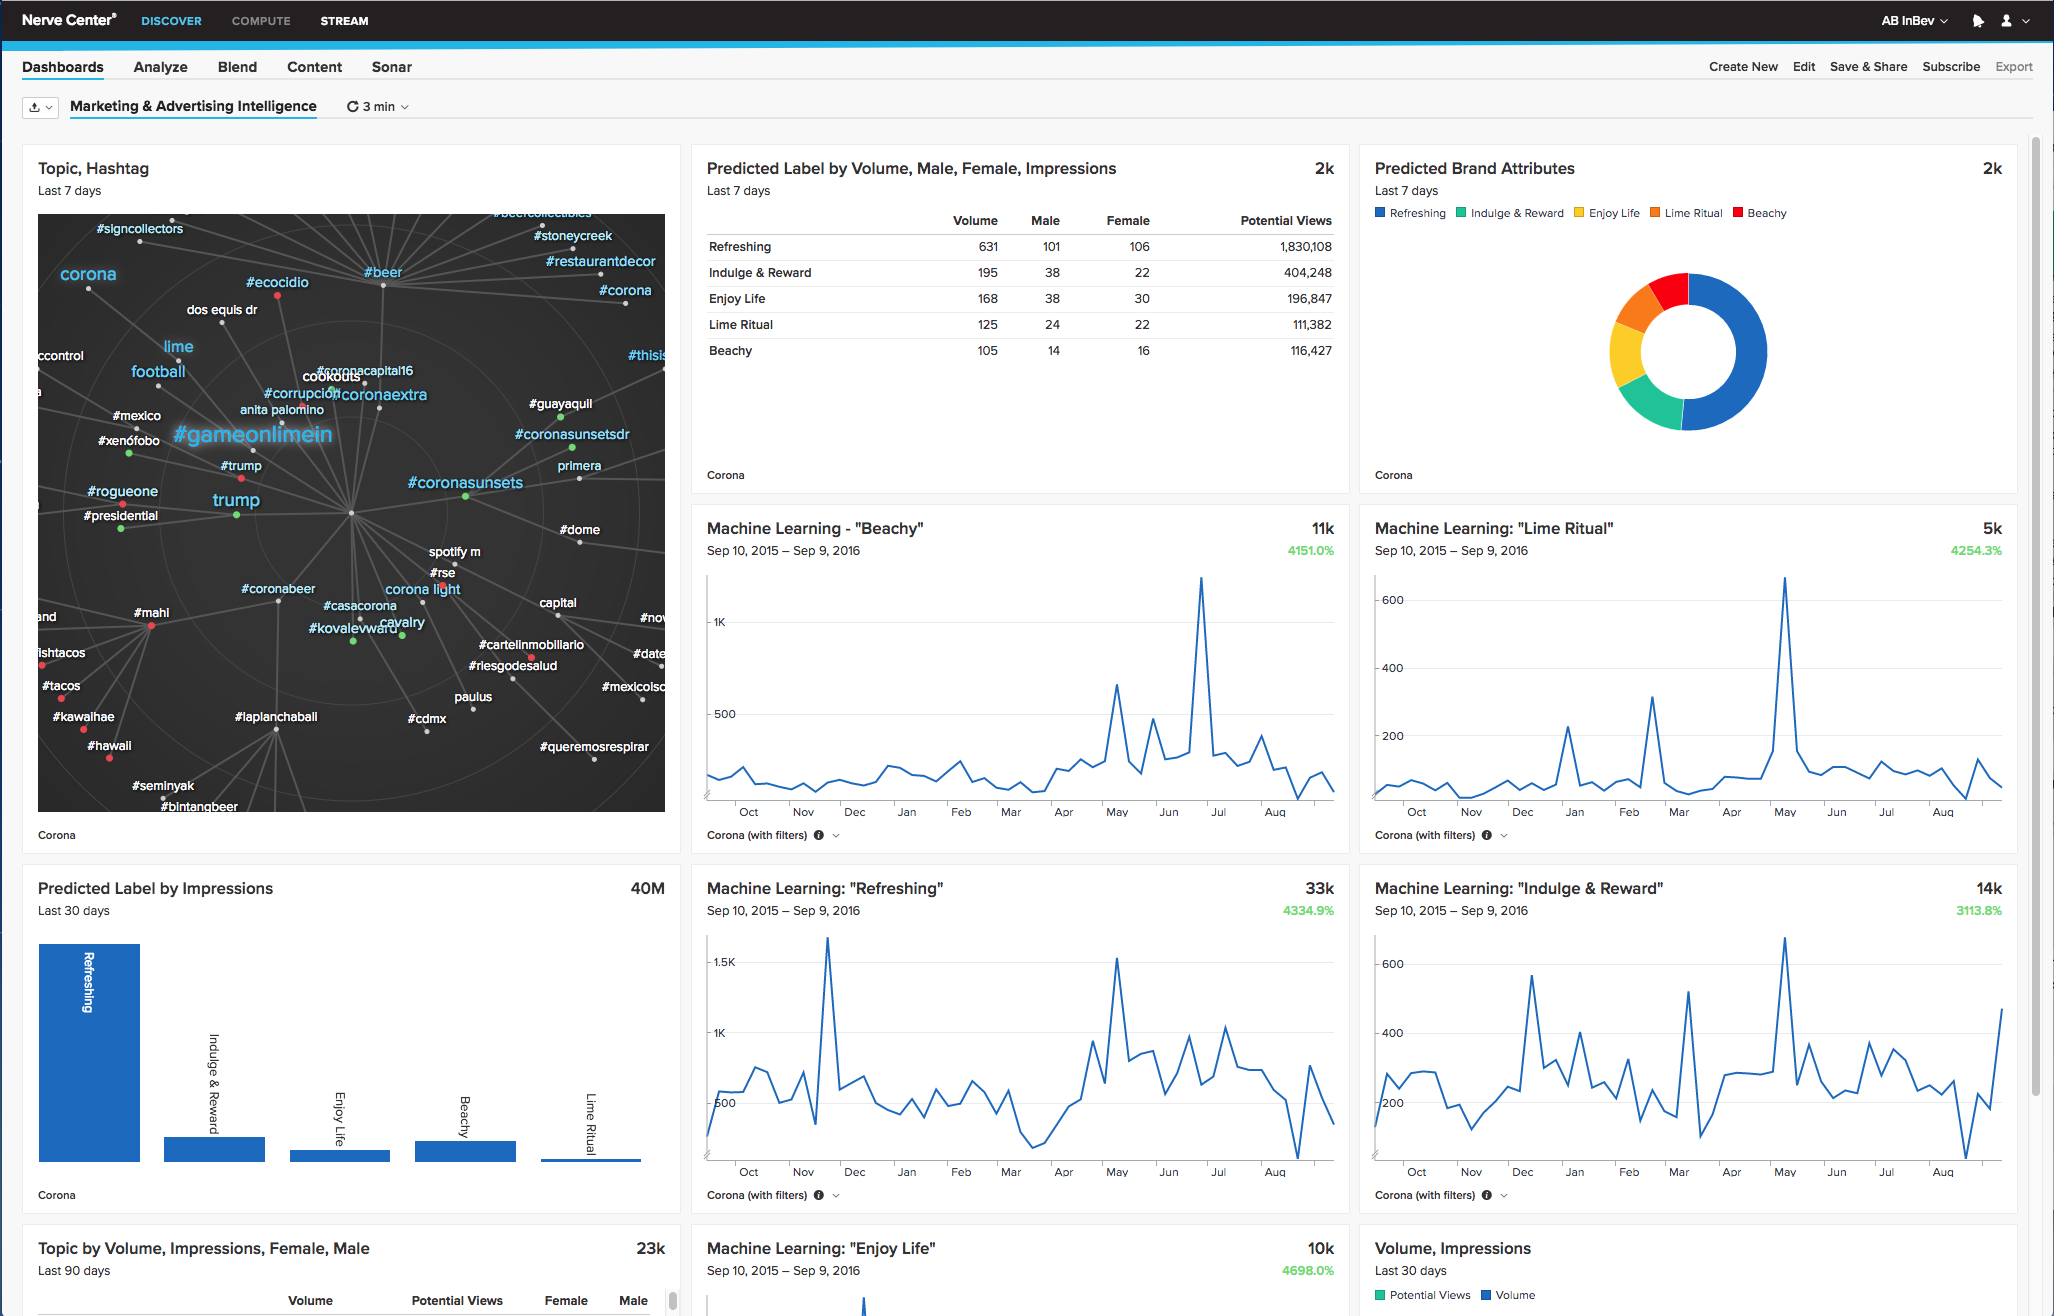Click the refresh interval icon

(x=352, y=107)
